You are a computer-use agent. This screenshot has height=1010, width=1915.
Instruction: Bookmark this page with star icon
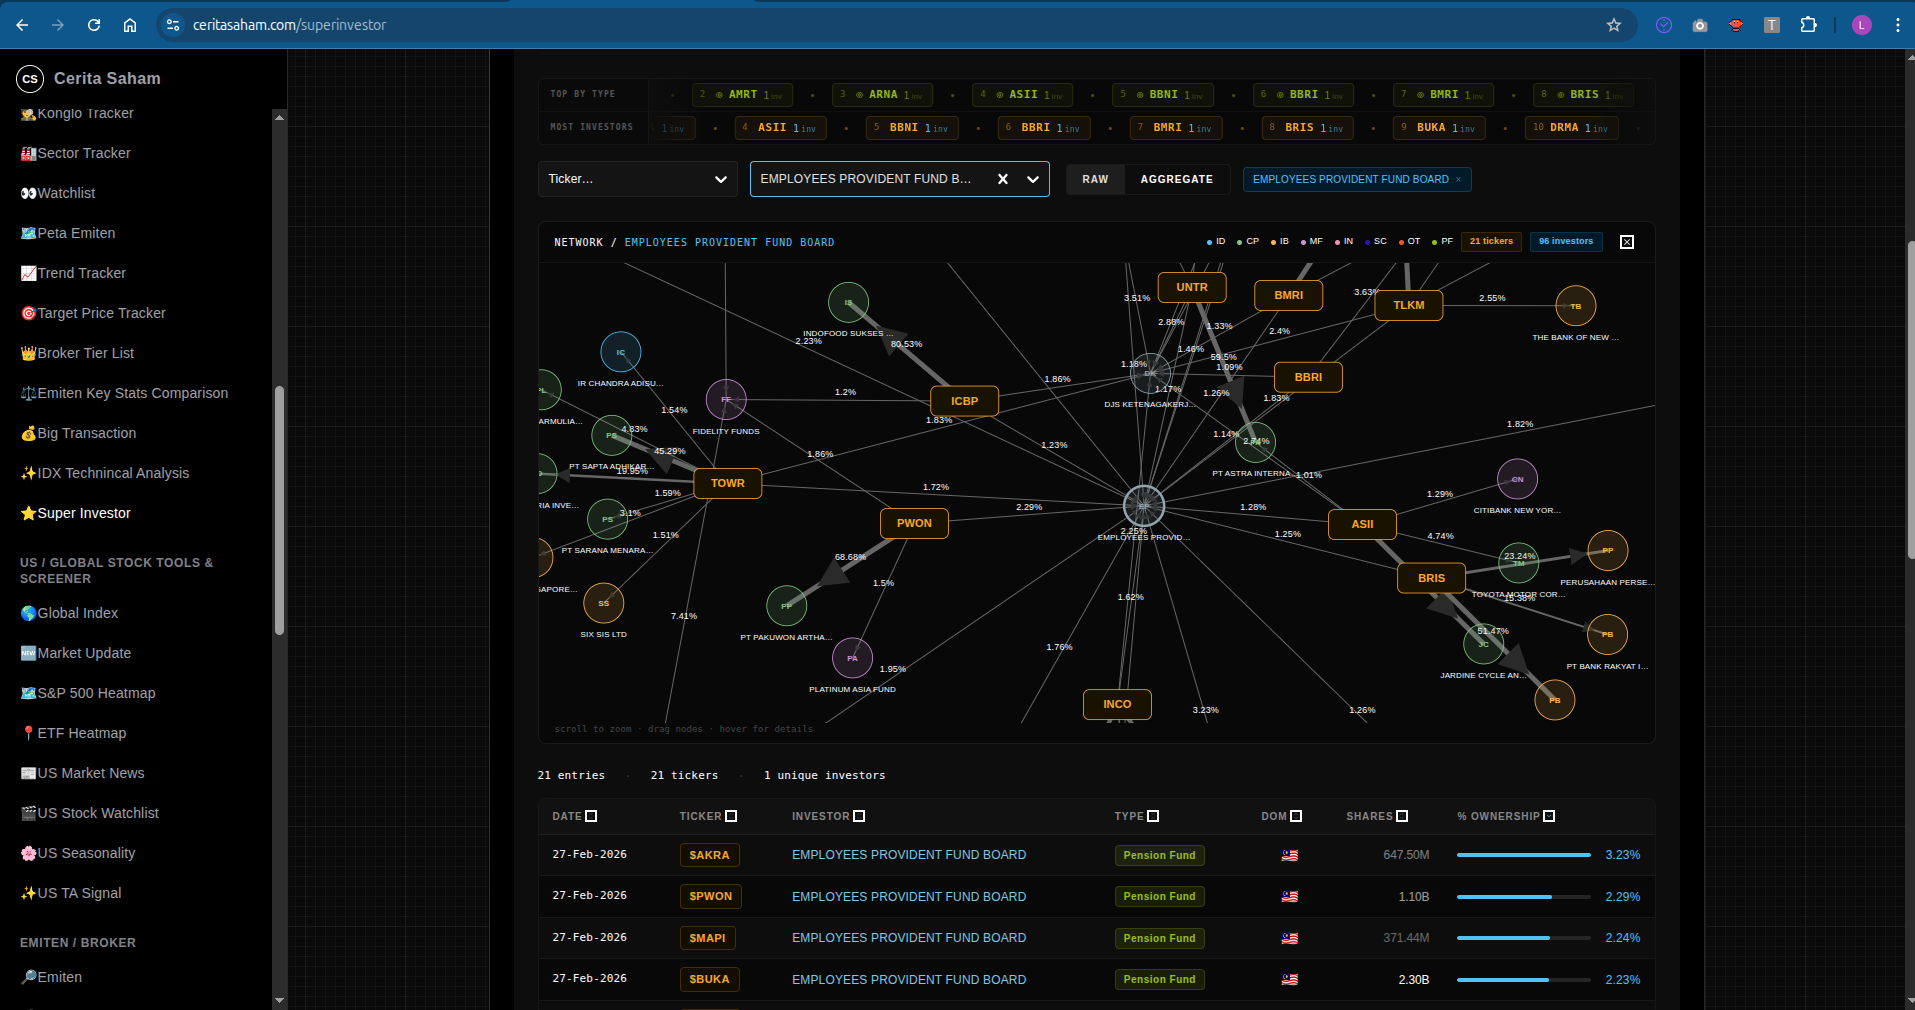1613,25
